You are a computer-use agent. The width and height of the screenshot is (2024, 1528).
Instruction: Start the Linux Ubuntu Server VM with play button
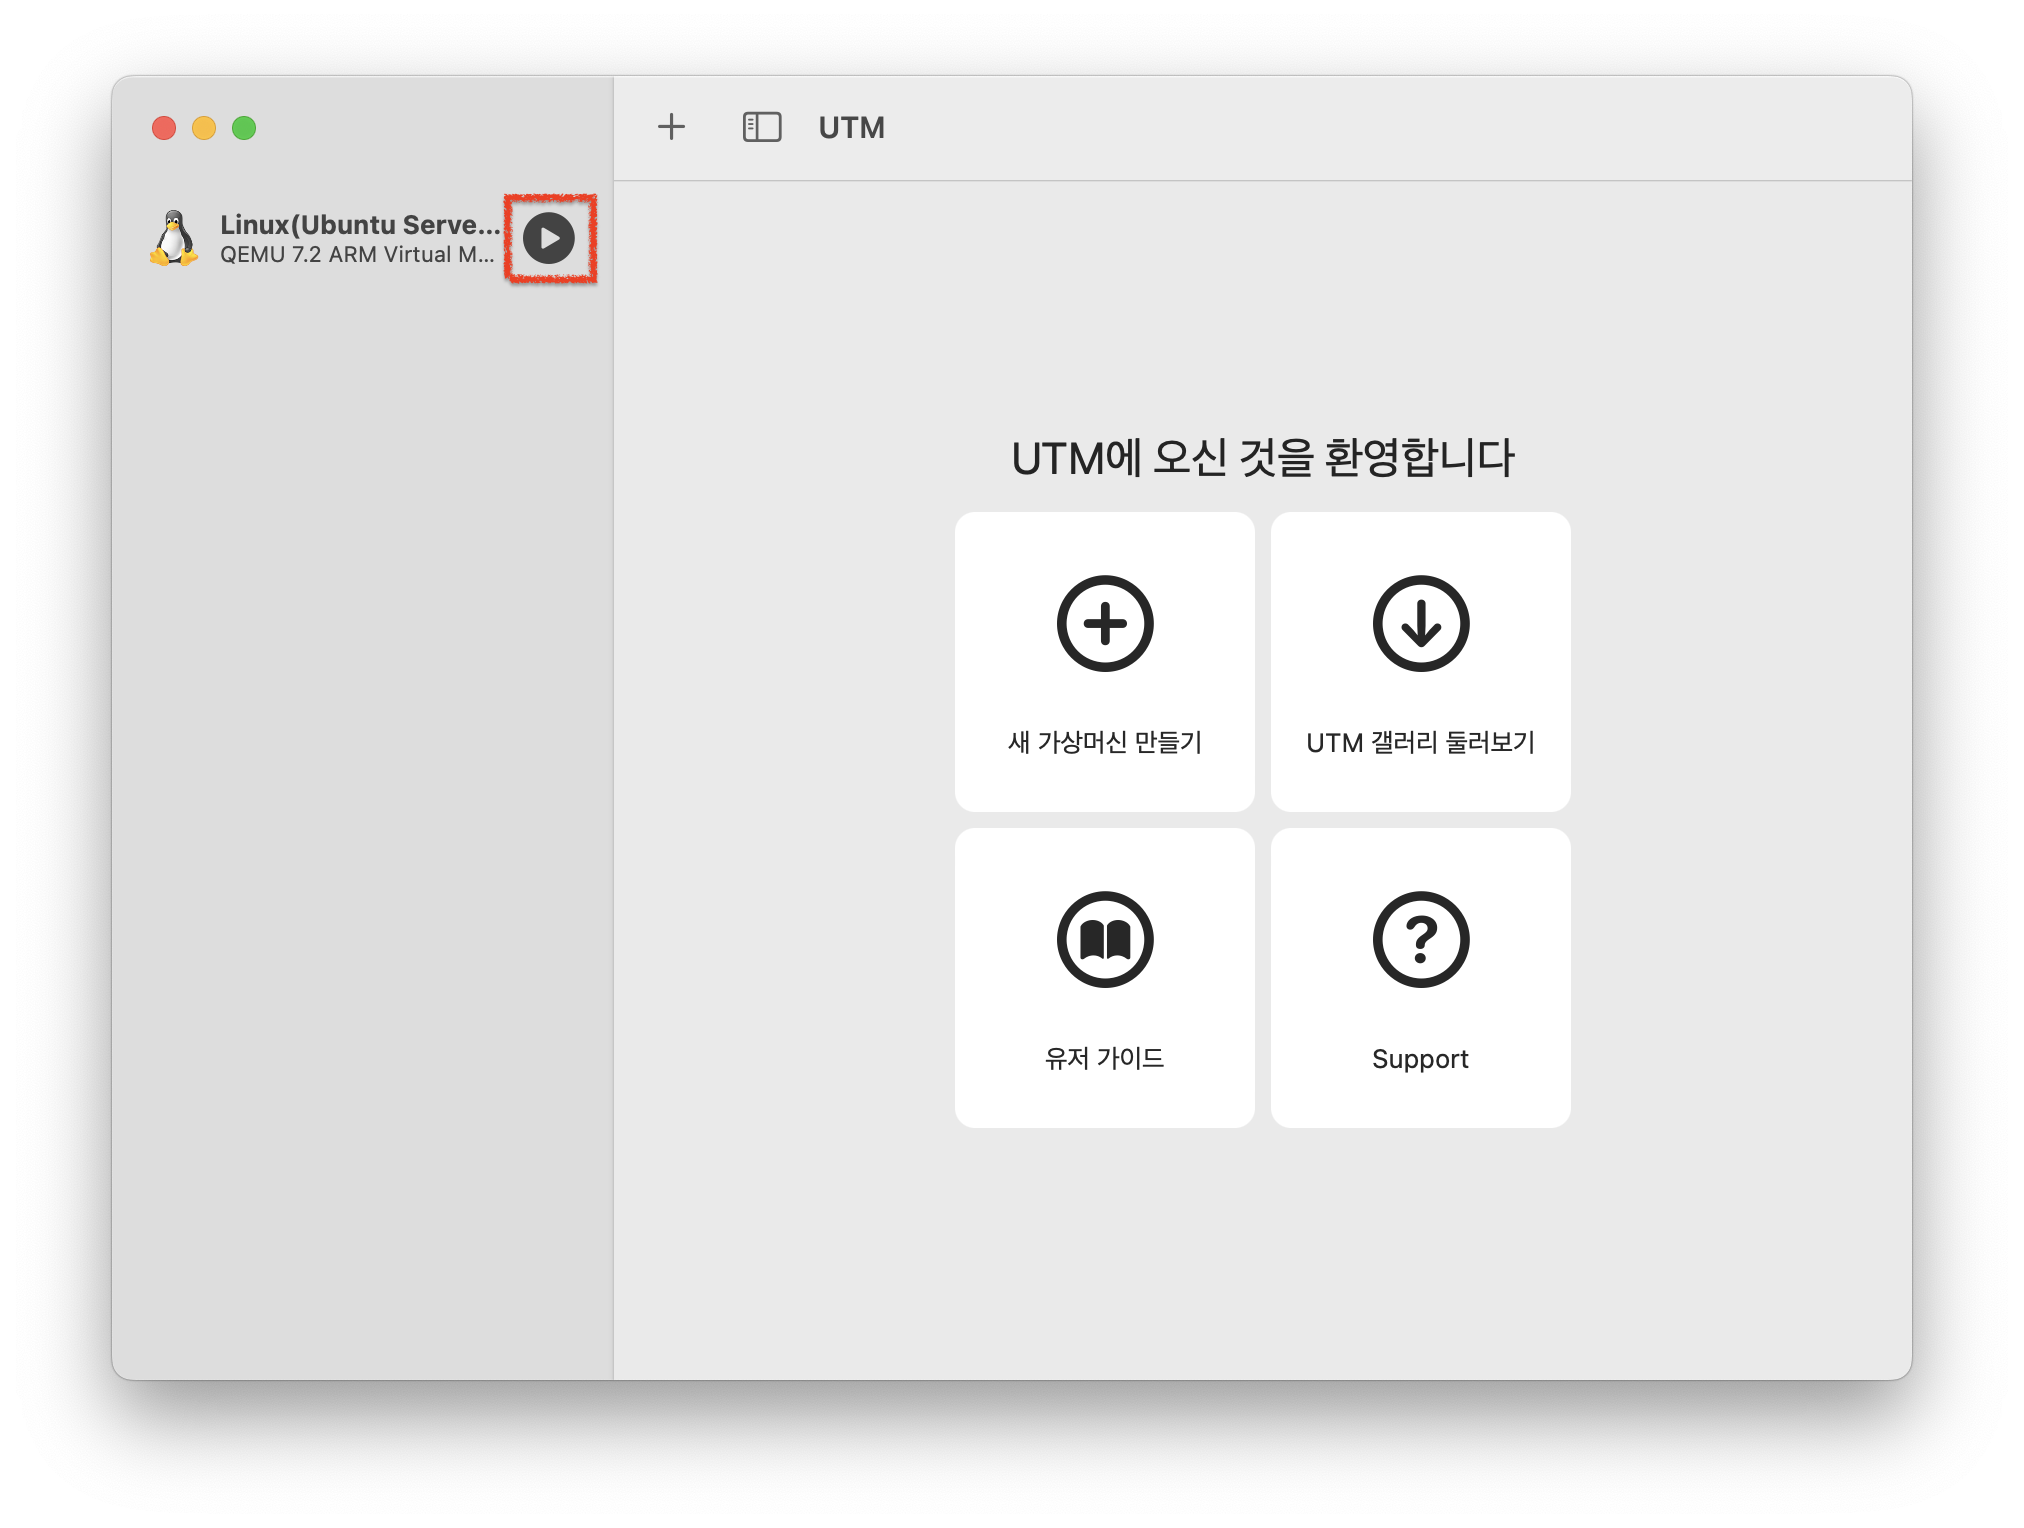[x=549, y=238]
